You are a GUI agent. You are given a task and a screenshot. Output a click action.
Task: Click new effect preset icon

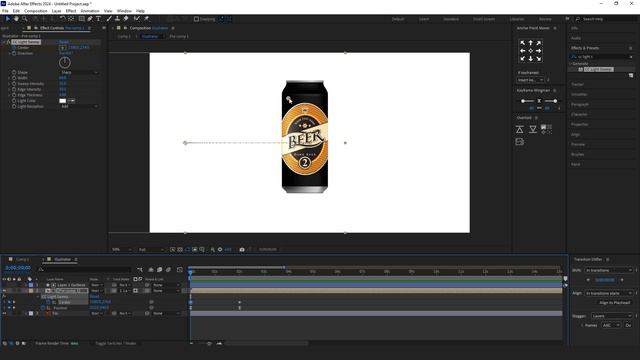631,76
